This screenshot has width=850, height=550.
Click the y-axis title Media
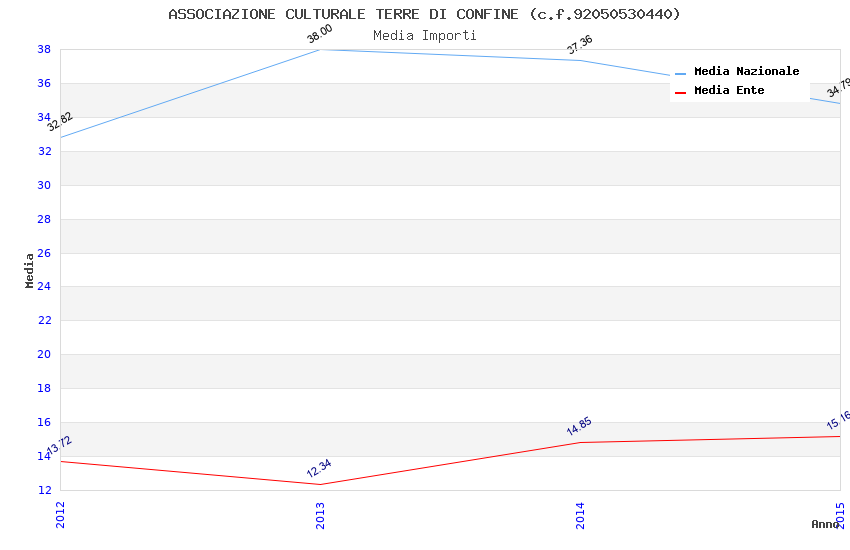click(29, 270)
